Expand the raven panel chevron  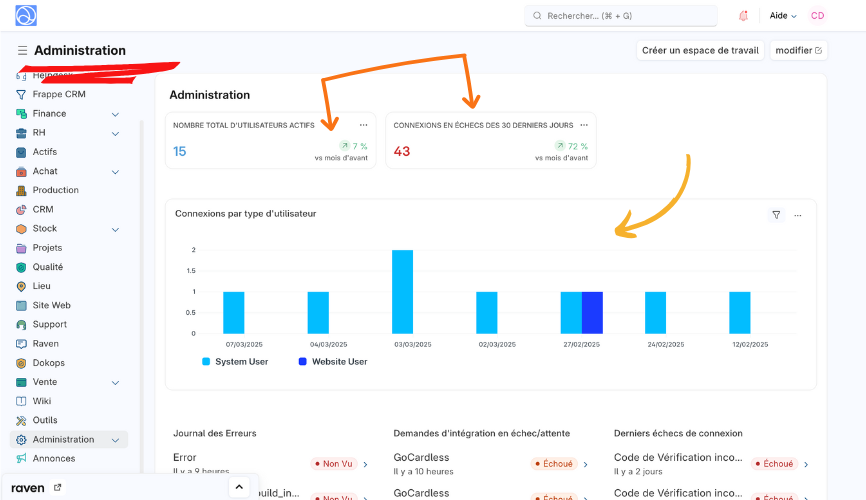pos(239,487)
